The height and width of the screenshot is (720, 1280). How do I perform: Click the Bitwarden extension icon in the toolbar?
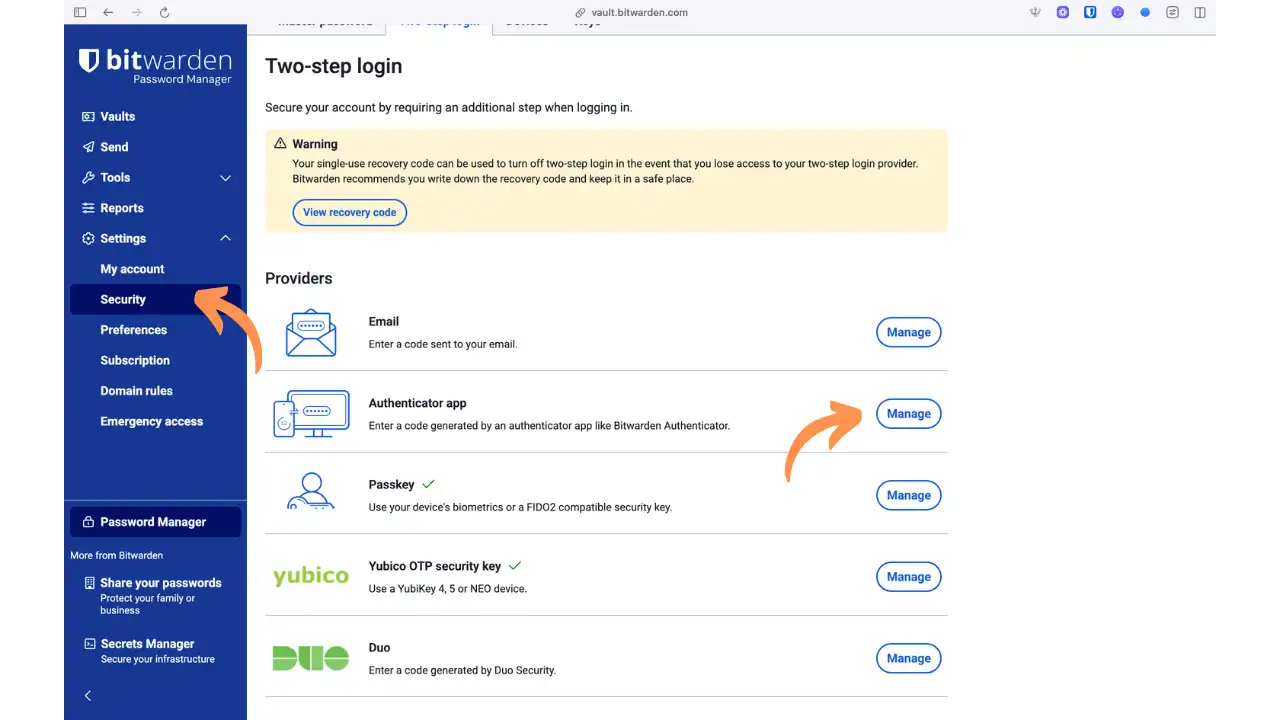point(1090,13)
